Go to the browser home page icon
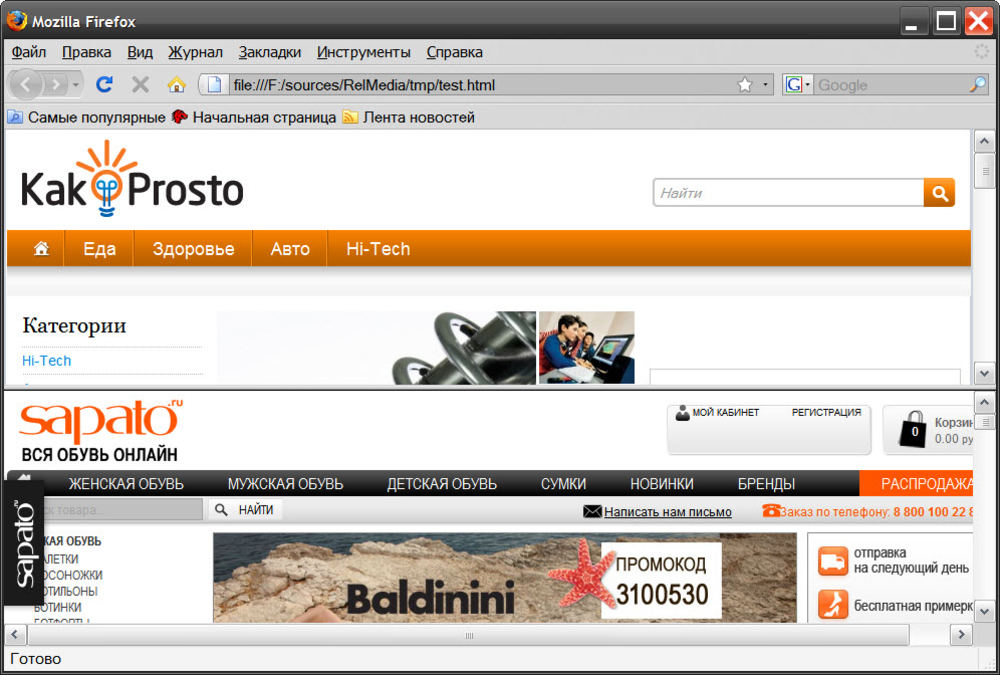The height and width of the screenshot is (675, 1000). point(176,85)
